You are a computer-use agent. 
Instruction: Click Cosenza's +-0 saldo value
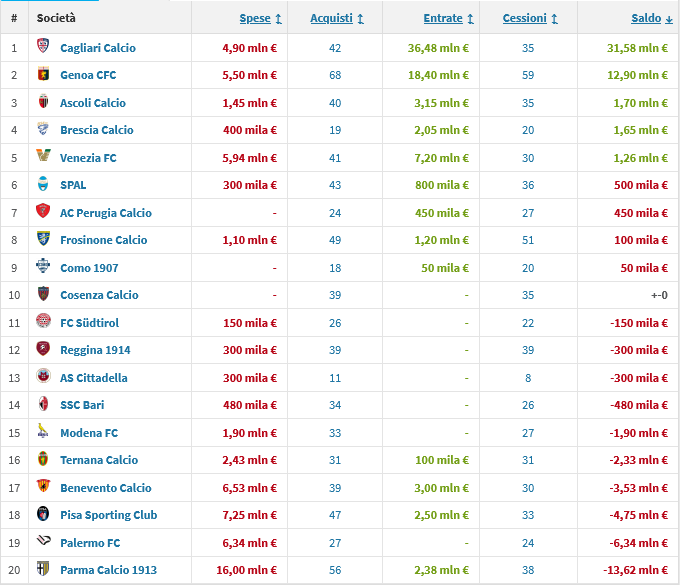point(659,295)
